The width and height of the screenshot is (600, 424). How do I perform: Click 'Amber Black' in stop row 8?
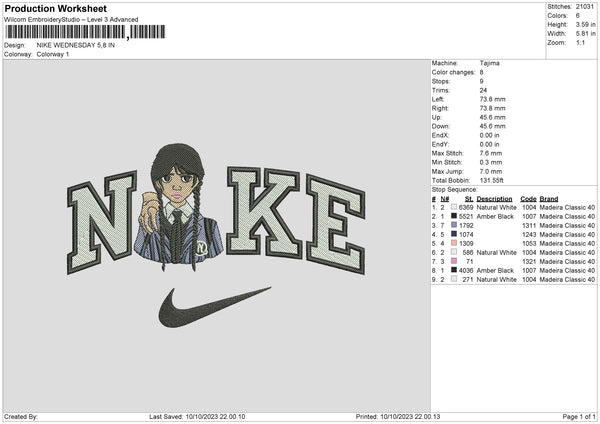pyautogui.click(x=495, y=271)
